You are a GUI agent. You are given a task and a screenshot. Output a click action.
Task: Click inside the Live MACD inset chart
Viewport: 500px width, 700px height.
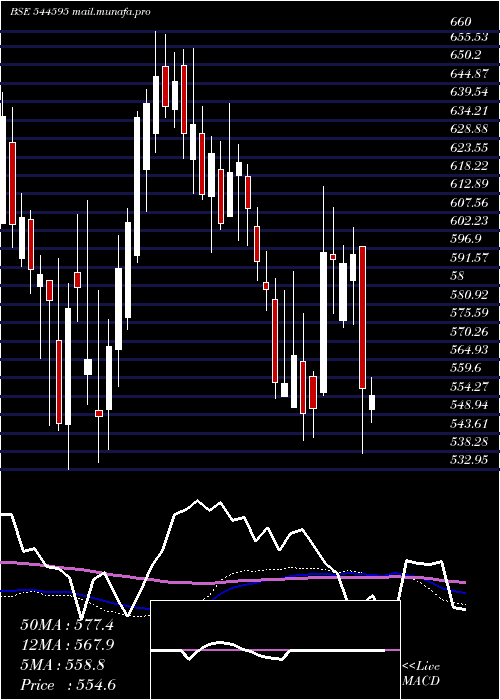(275, 650)
